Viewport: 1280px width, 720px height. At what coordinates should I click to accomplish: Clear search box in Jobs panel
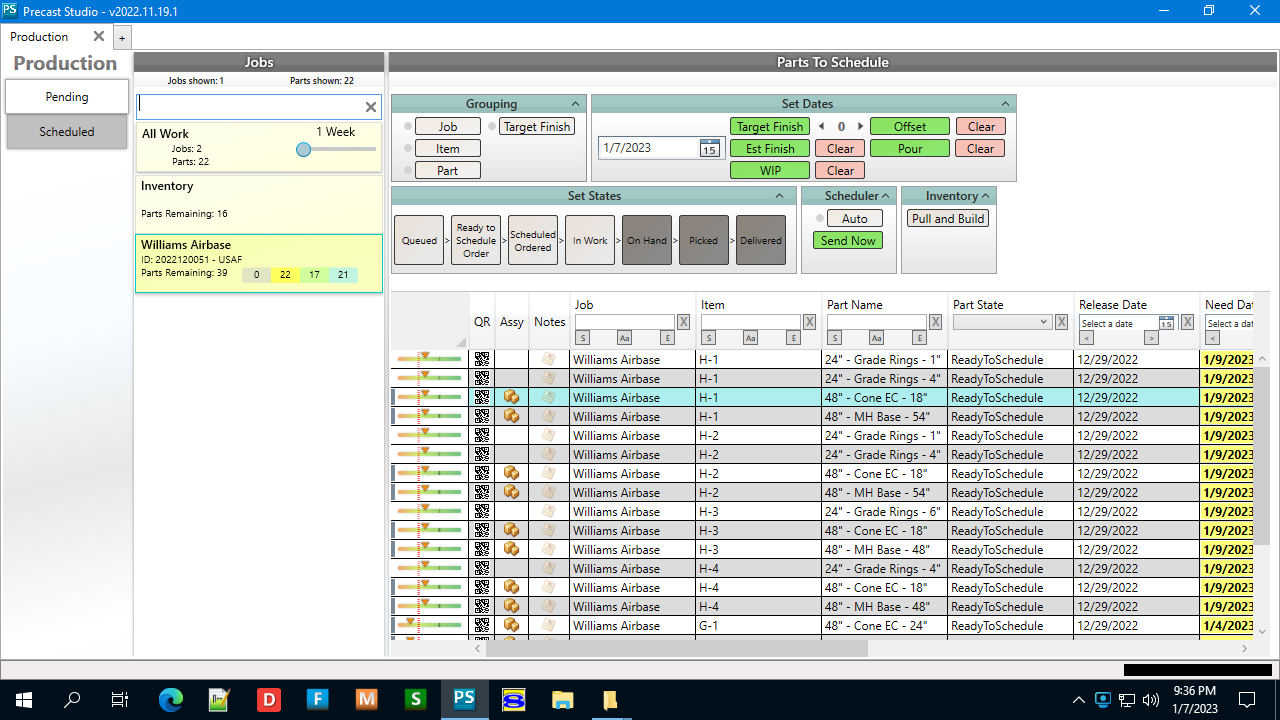tap(371, 107)
